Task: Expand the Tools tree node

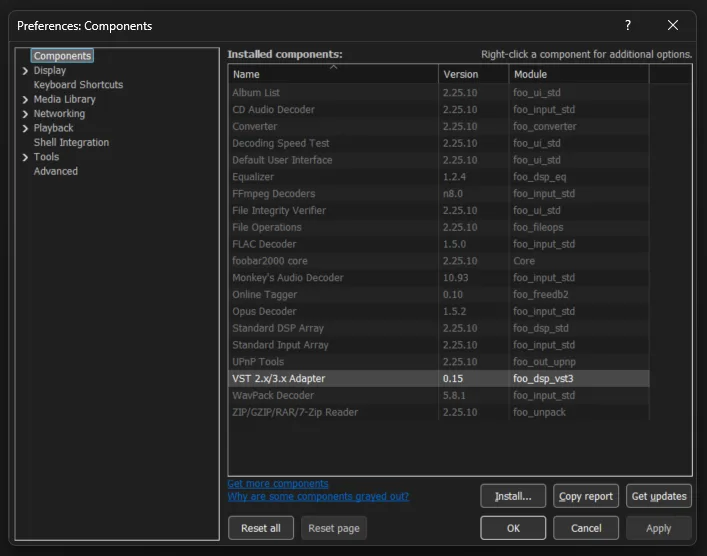Action: (x=25, y=157)
